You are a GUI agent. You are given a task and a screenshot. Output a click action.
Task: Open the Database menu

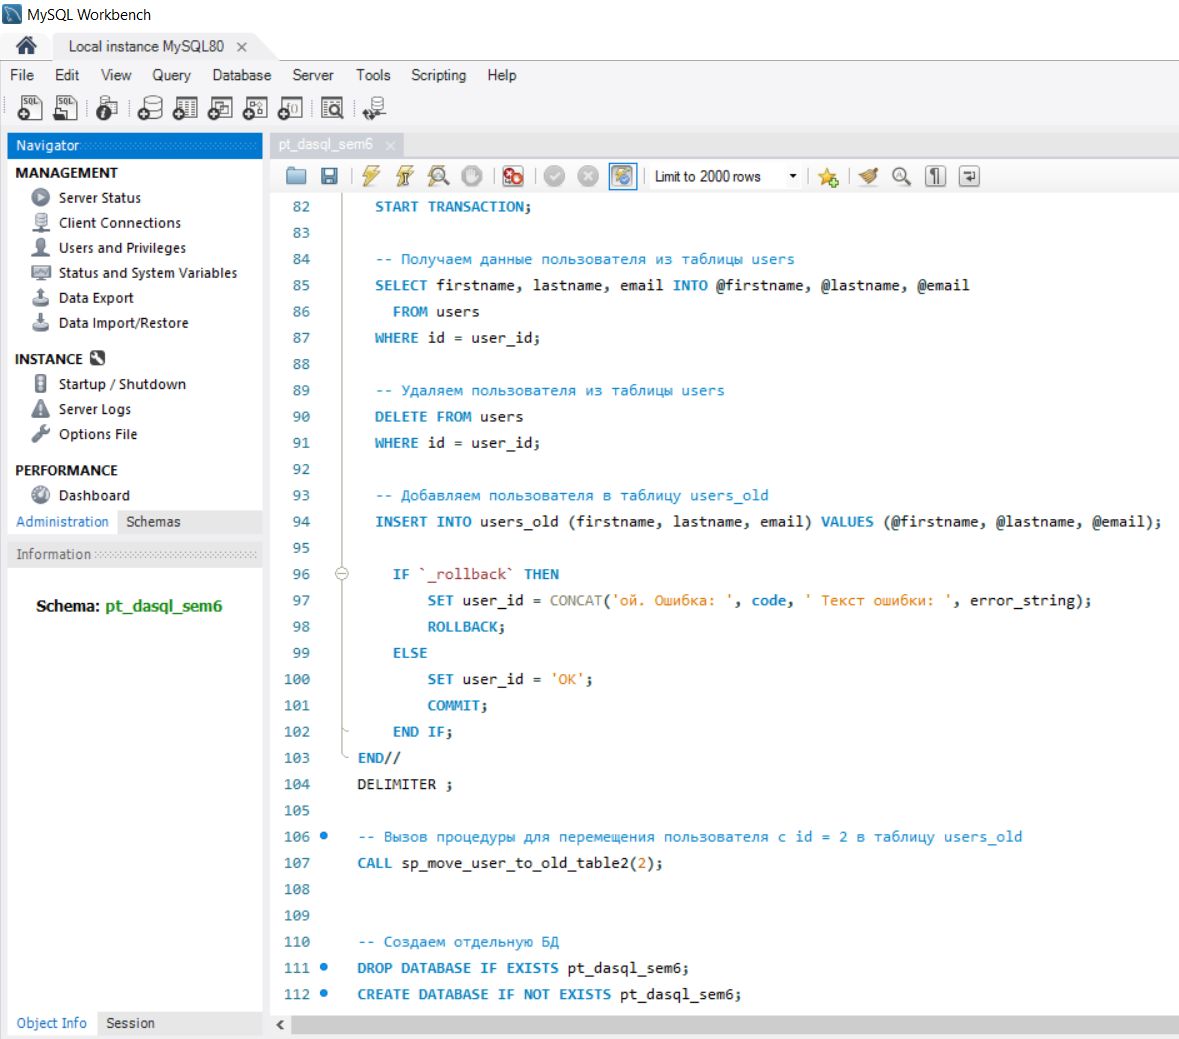241,75
